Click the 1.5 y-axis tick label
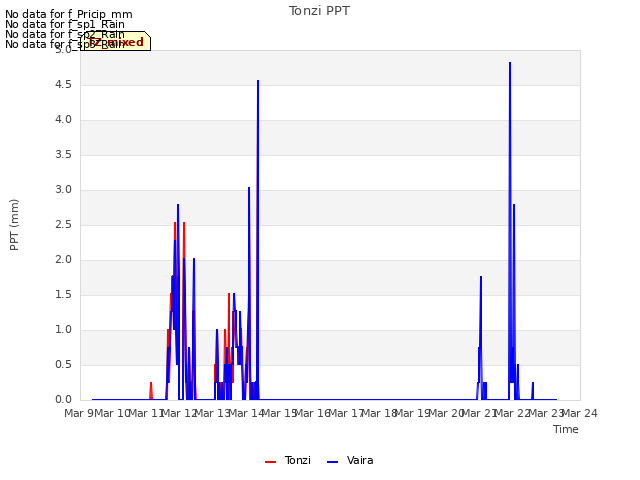 coord(63,295)
